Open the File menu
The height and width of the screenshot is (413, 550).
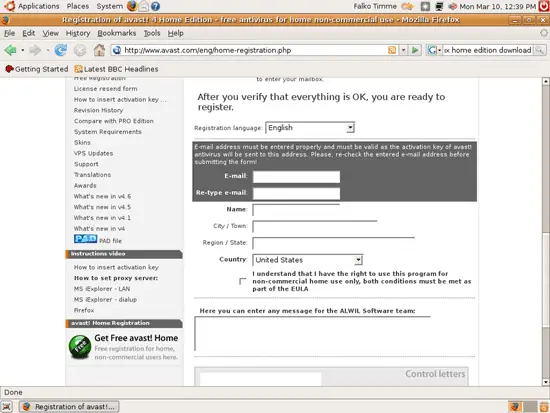coord(9,33)
